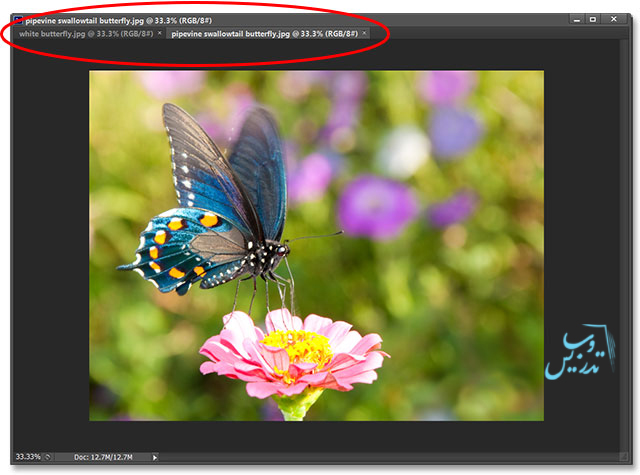Click the yellow center of the flower
Viewport: 640px width, 475px height.
click(x=297, y=347)
